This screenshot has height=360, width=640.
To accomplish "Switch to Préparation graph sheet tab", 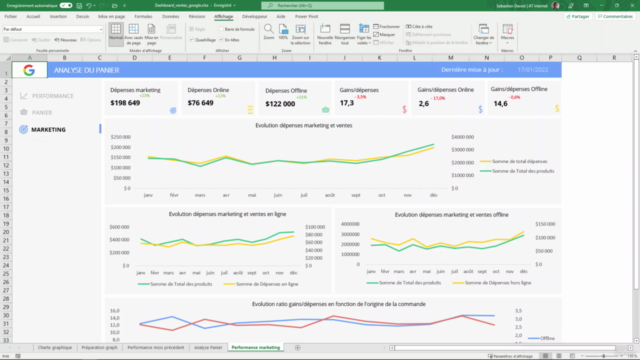I will (99, 348).
